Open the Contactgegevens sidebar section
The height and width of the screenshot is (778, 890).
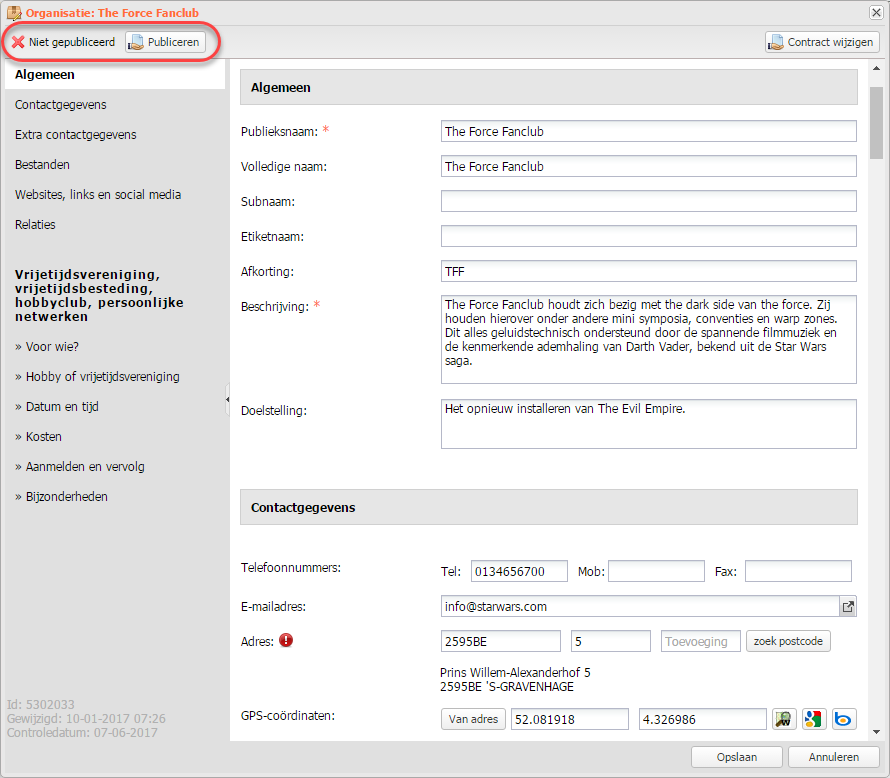(x=61, y=104)
